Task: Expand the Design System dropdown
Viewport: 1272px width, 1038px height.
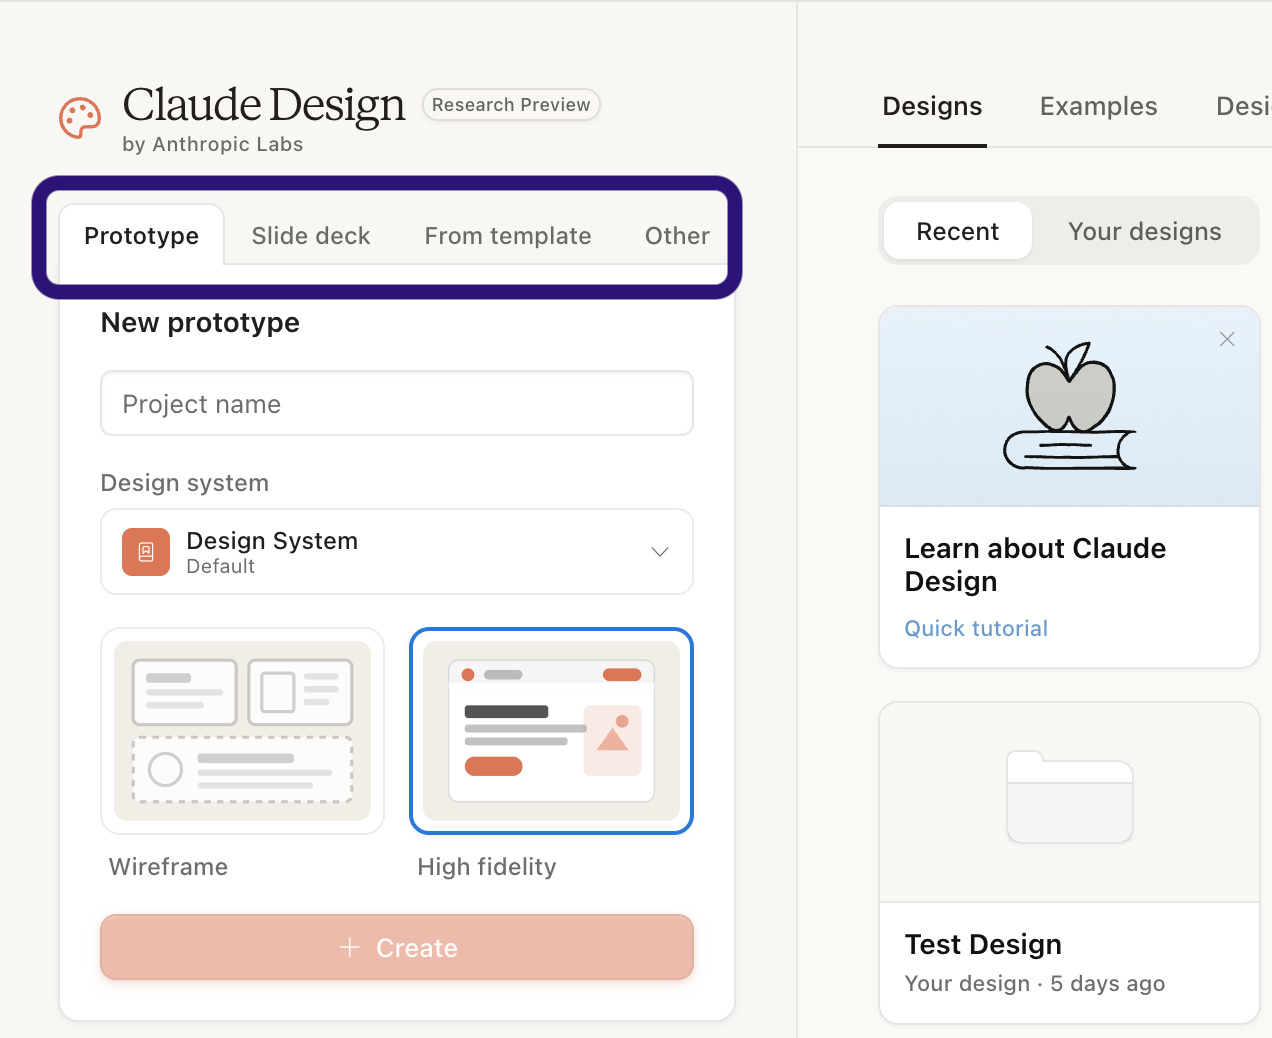Action: (x=397, y=552)
